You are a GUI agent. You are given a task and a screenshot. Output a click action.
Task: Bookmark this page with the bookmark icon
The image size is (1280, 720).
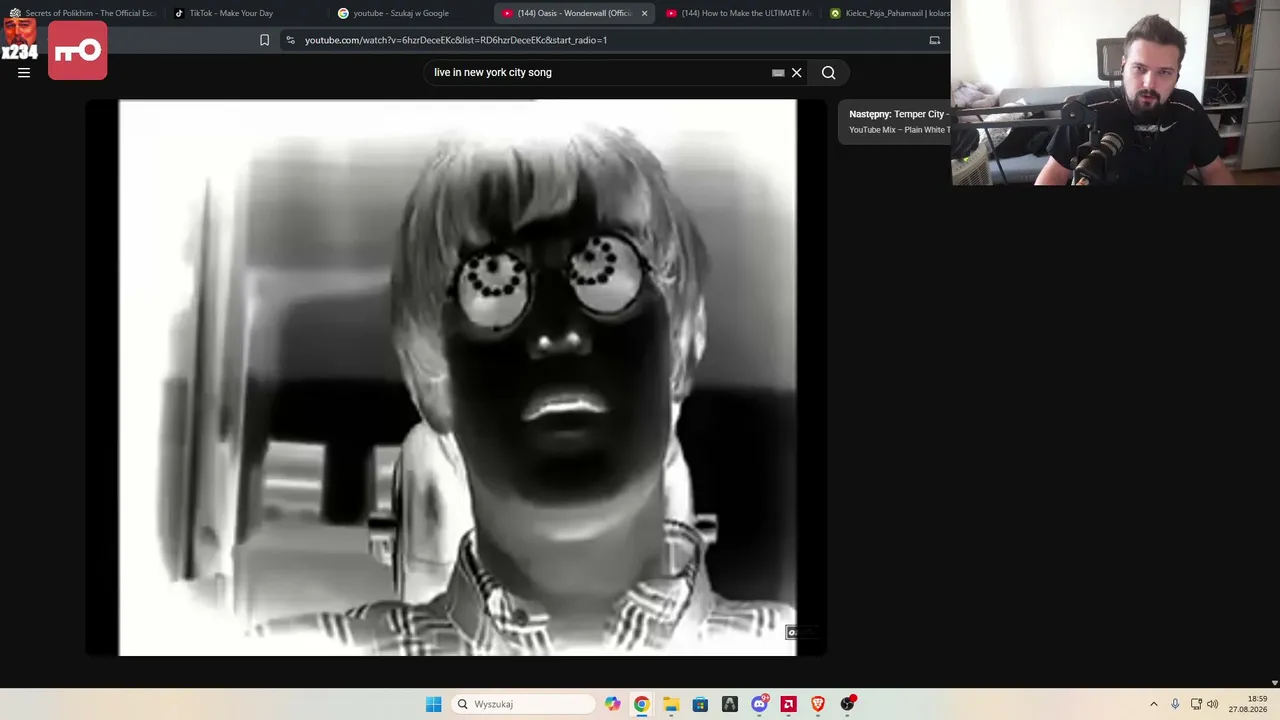264,40
